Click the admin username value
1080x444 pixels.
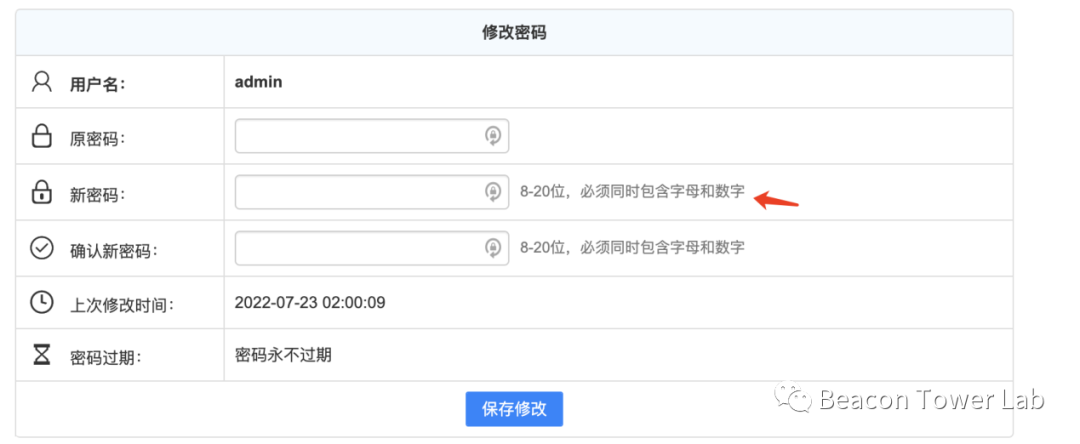(258, 83)
